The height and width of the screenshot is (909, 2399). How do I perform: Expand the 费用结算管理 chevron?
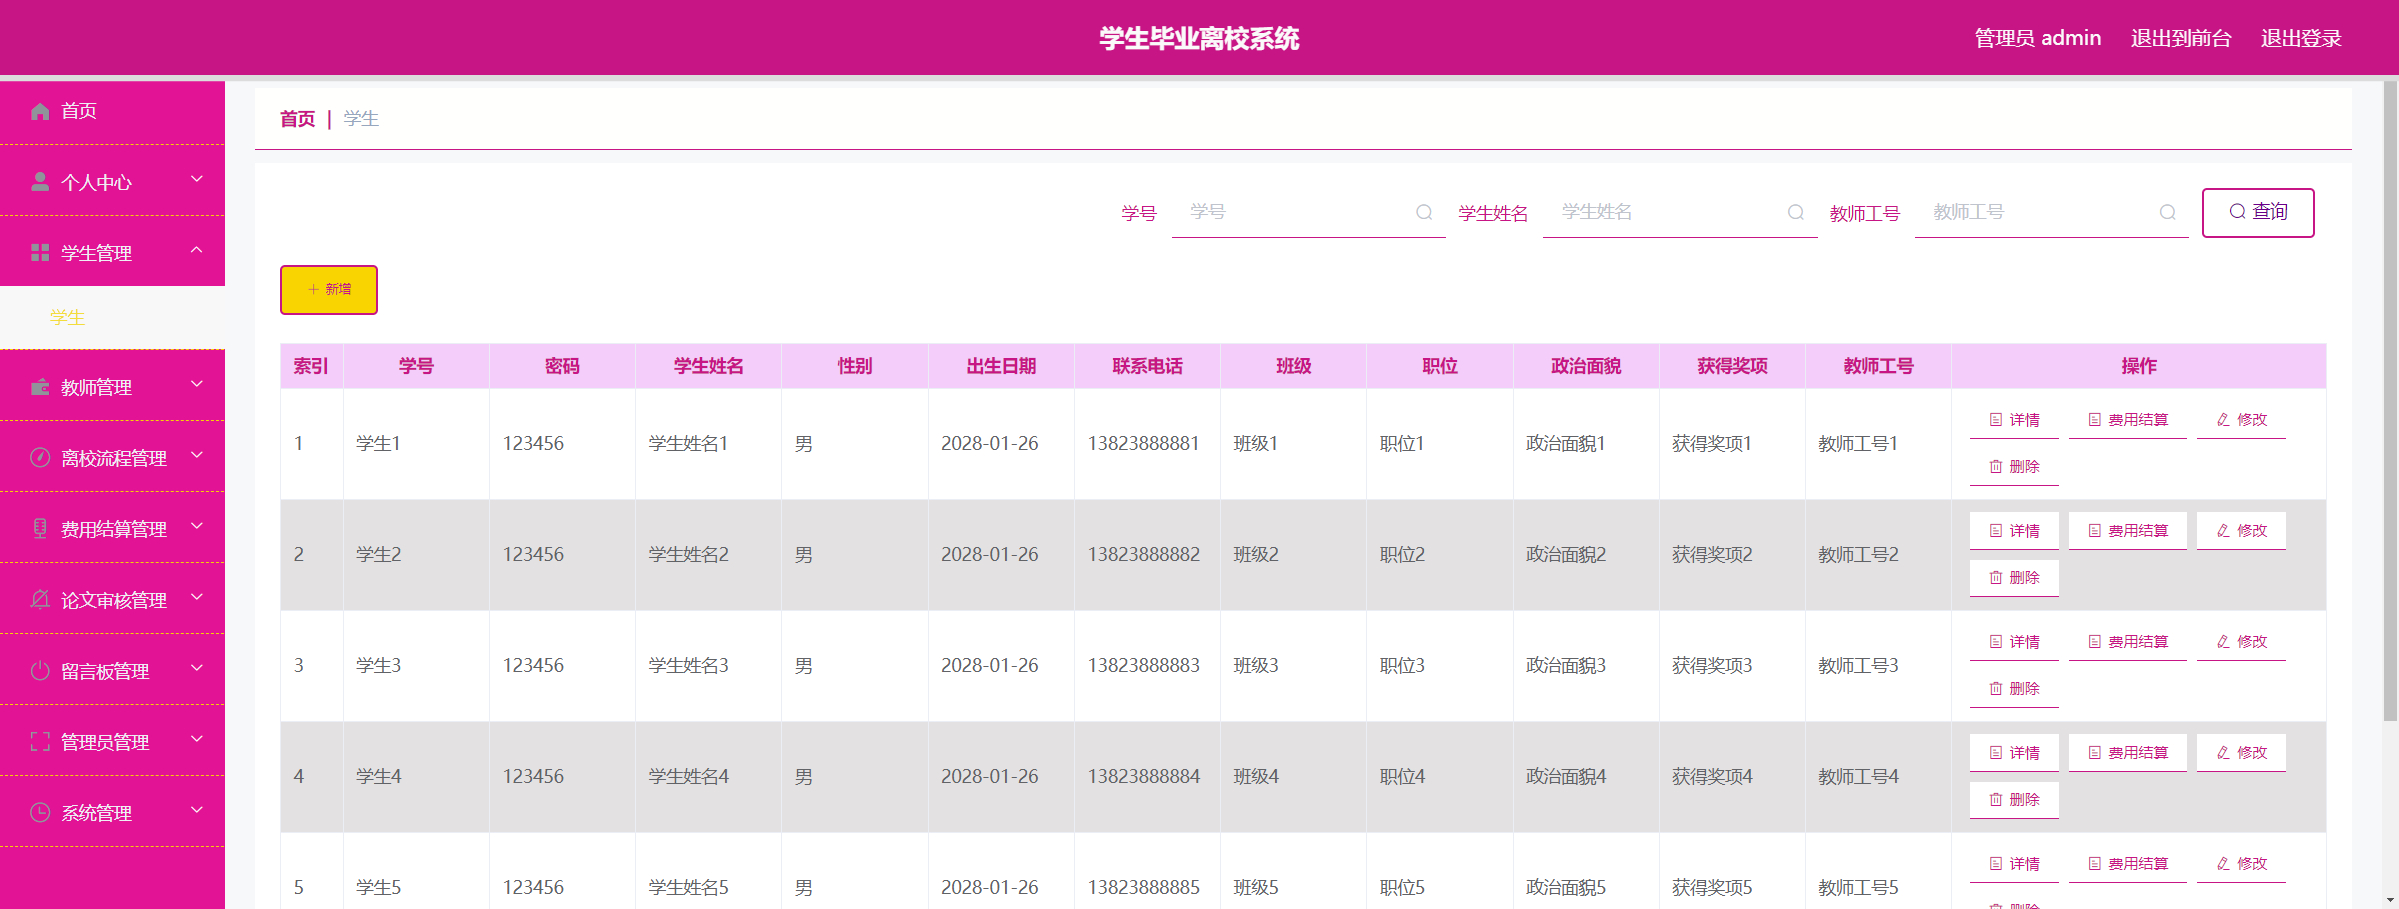click(x=197, y=526)
